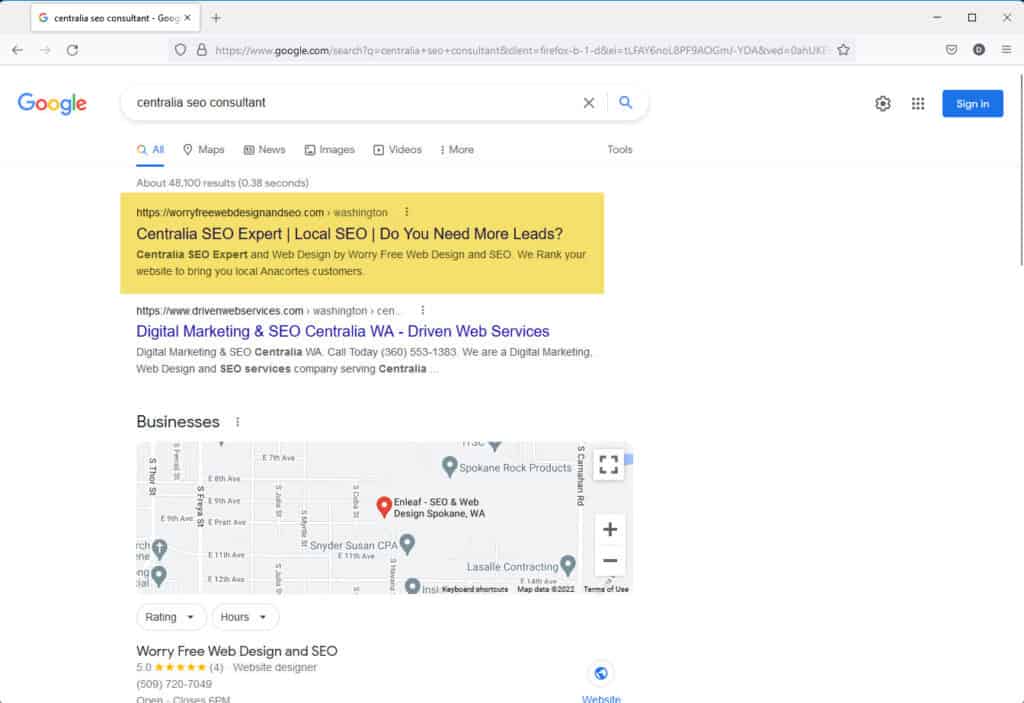Viewport: 1024px width, 703px height.
Task: Reload the page with the refresh icon
Action: pos(72,50)
